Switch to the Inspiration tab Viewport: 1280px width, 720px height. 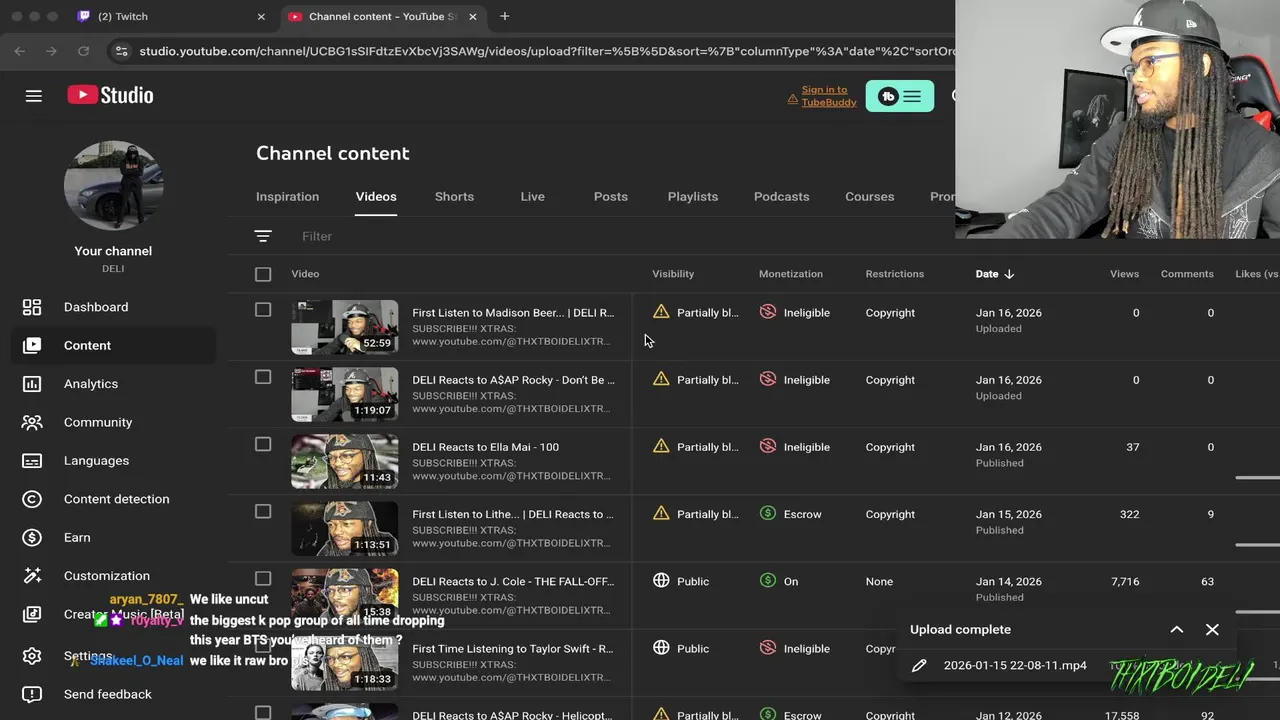287,196
